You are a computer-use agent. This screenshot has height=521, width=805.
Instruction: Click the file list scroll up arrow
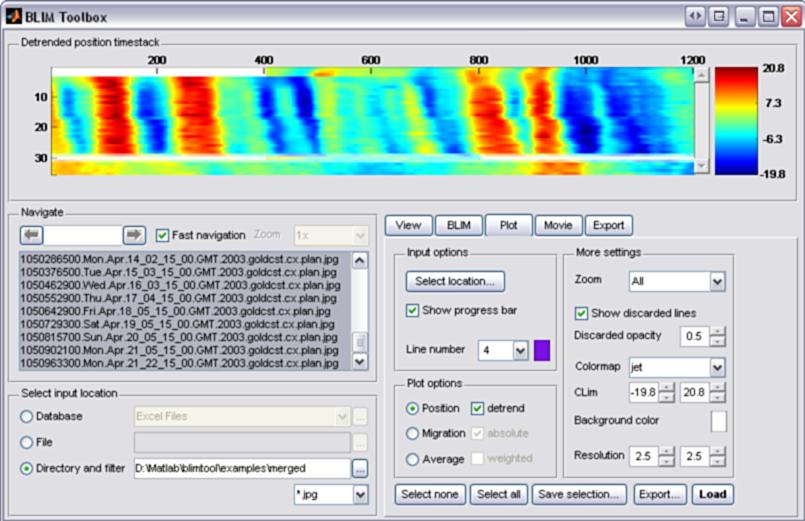click(360, 260)
